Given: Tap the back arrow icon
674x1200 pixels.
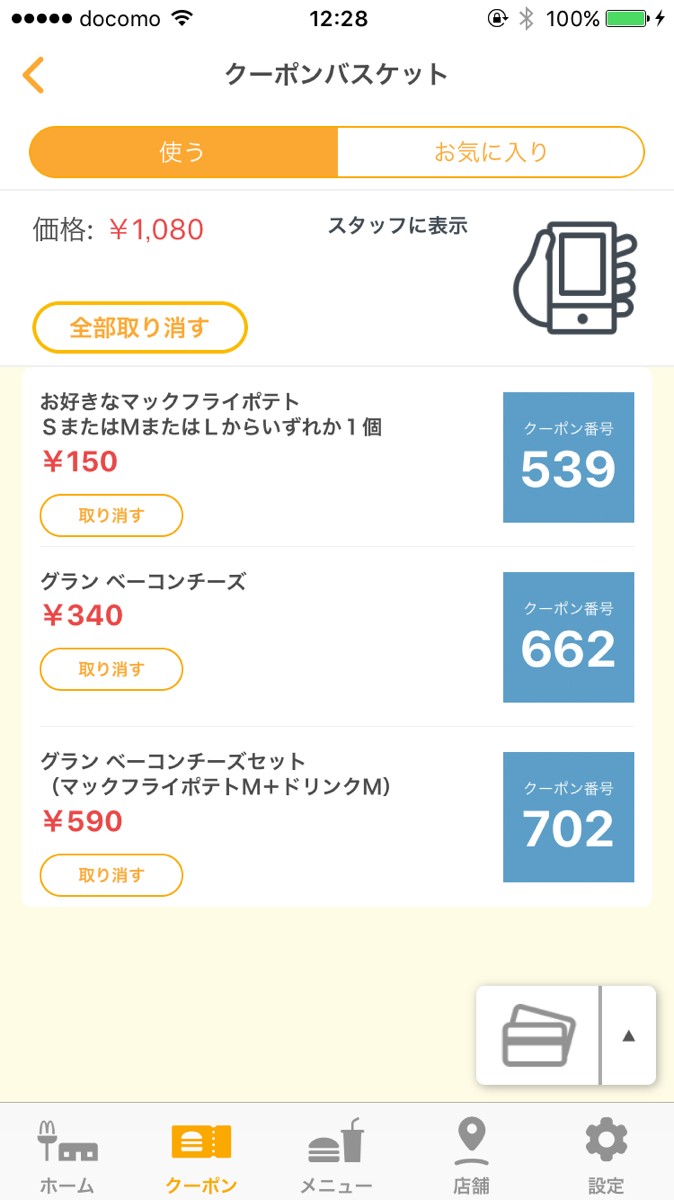Looking at the screenshot, I should pos(34,75).
